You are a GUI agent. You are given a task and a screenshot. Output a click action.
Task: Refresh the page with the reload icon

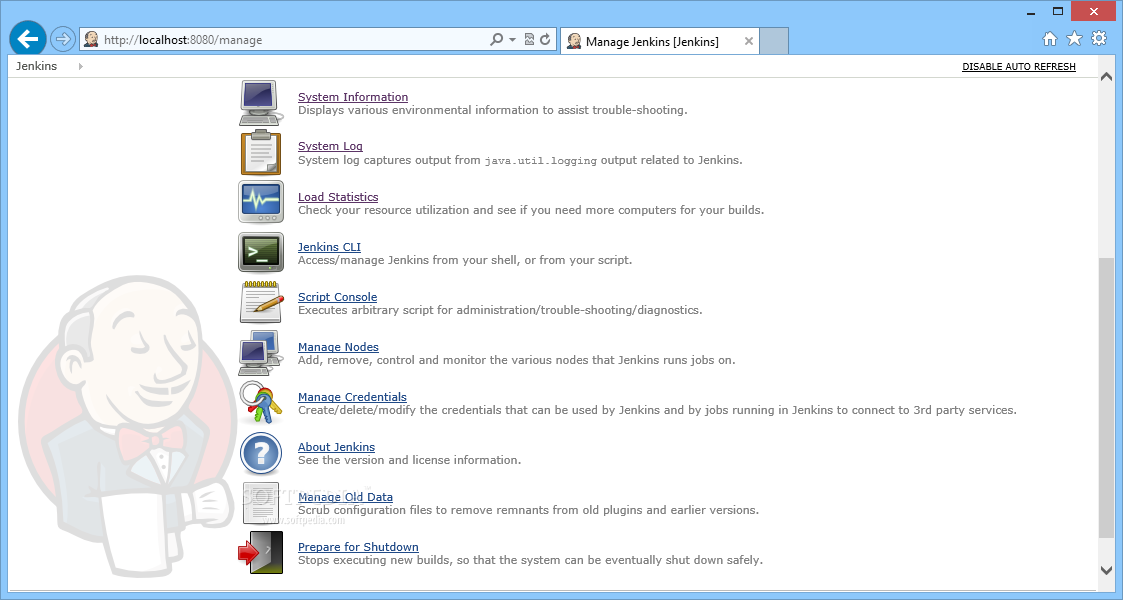545,39
